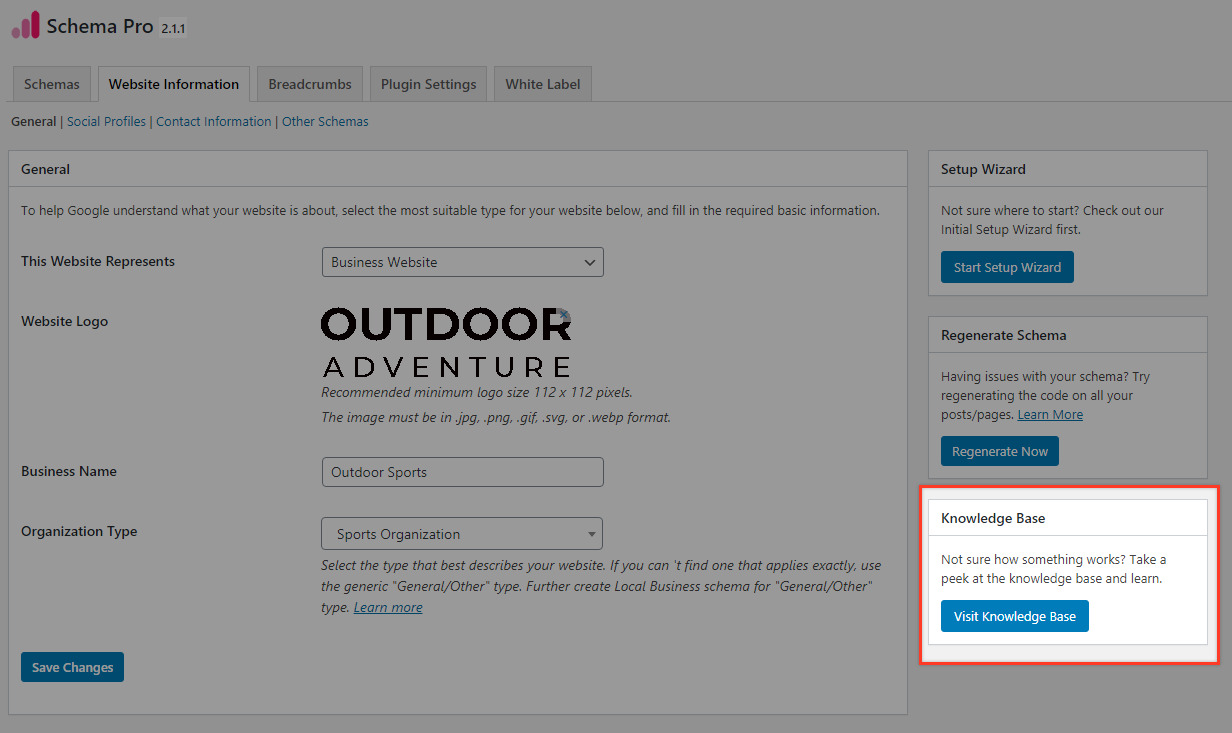1232x733 pixels.
Task: Click Regenerate Now for schema code
Action: click(999, 450)
